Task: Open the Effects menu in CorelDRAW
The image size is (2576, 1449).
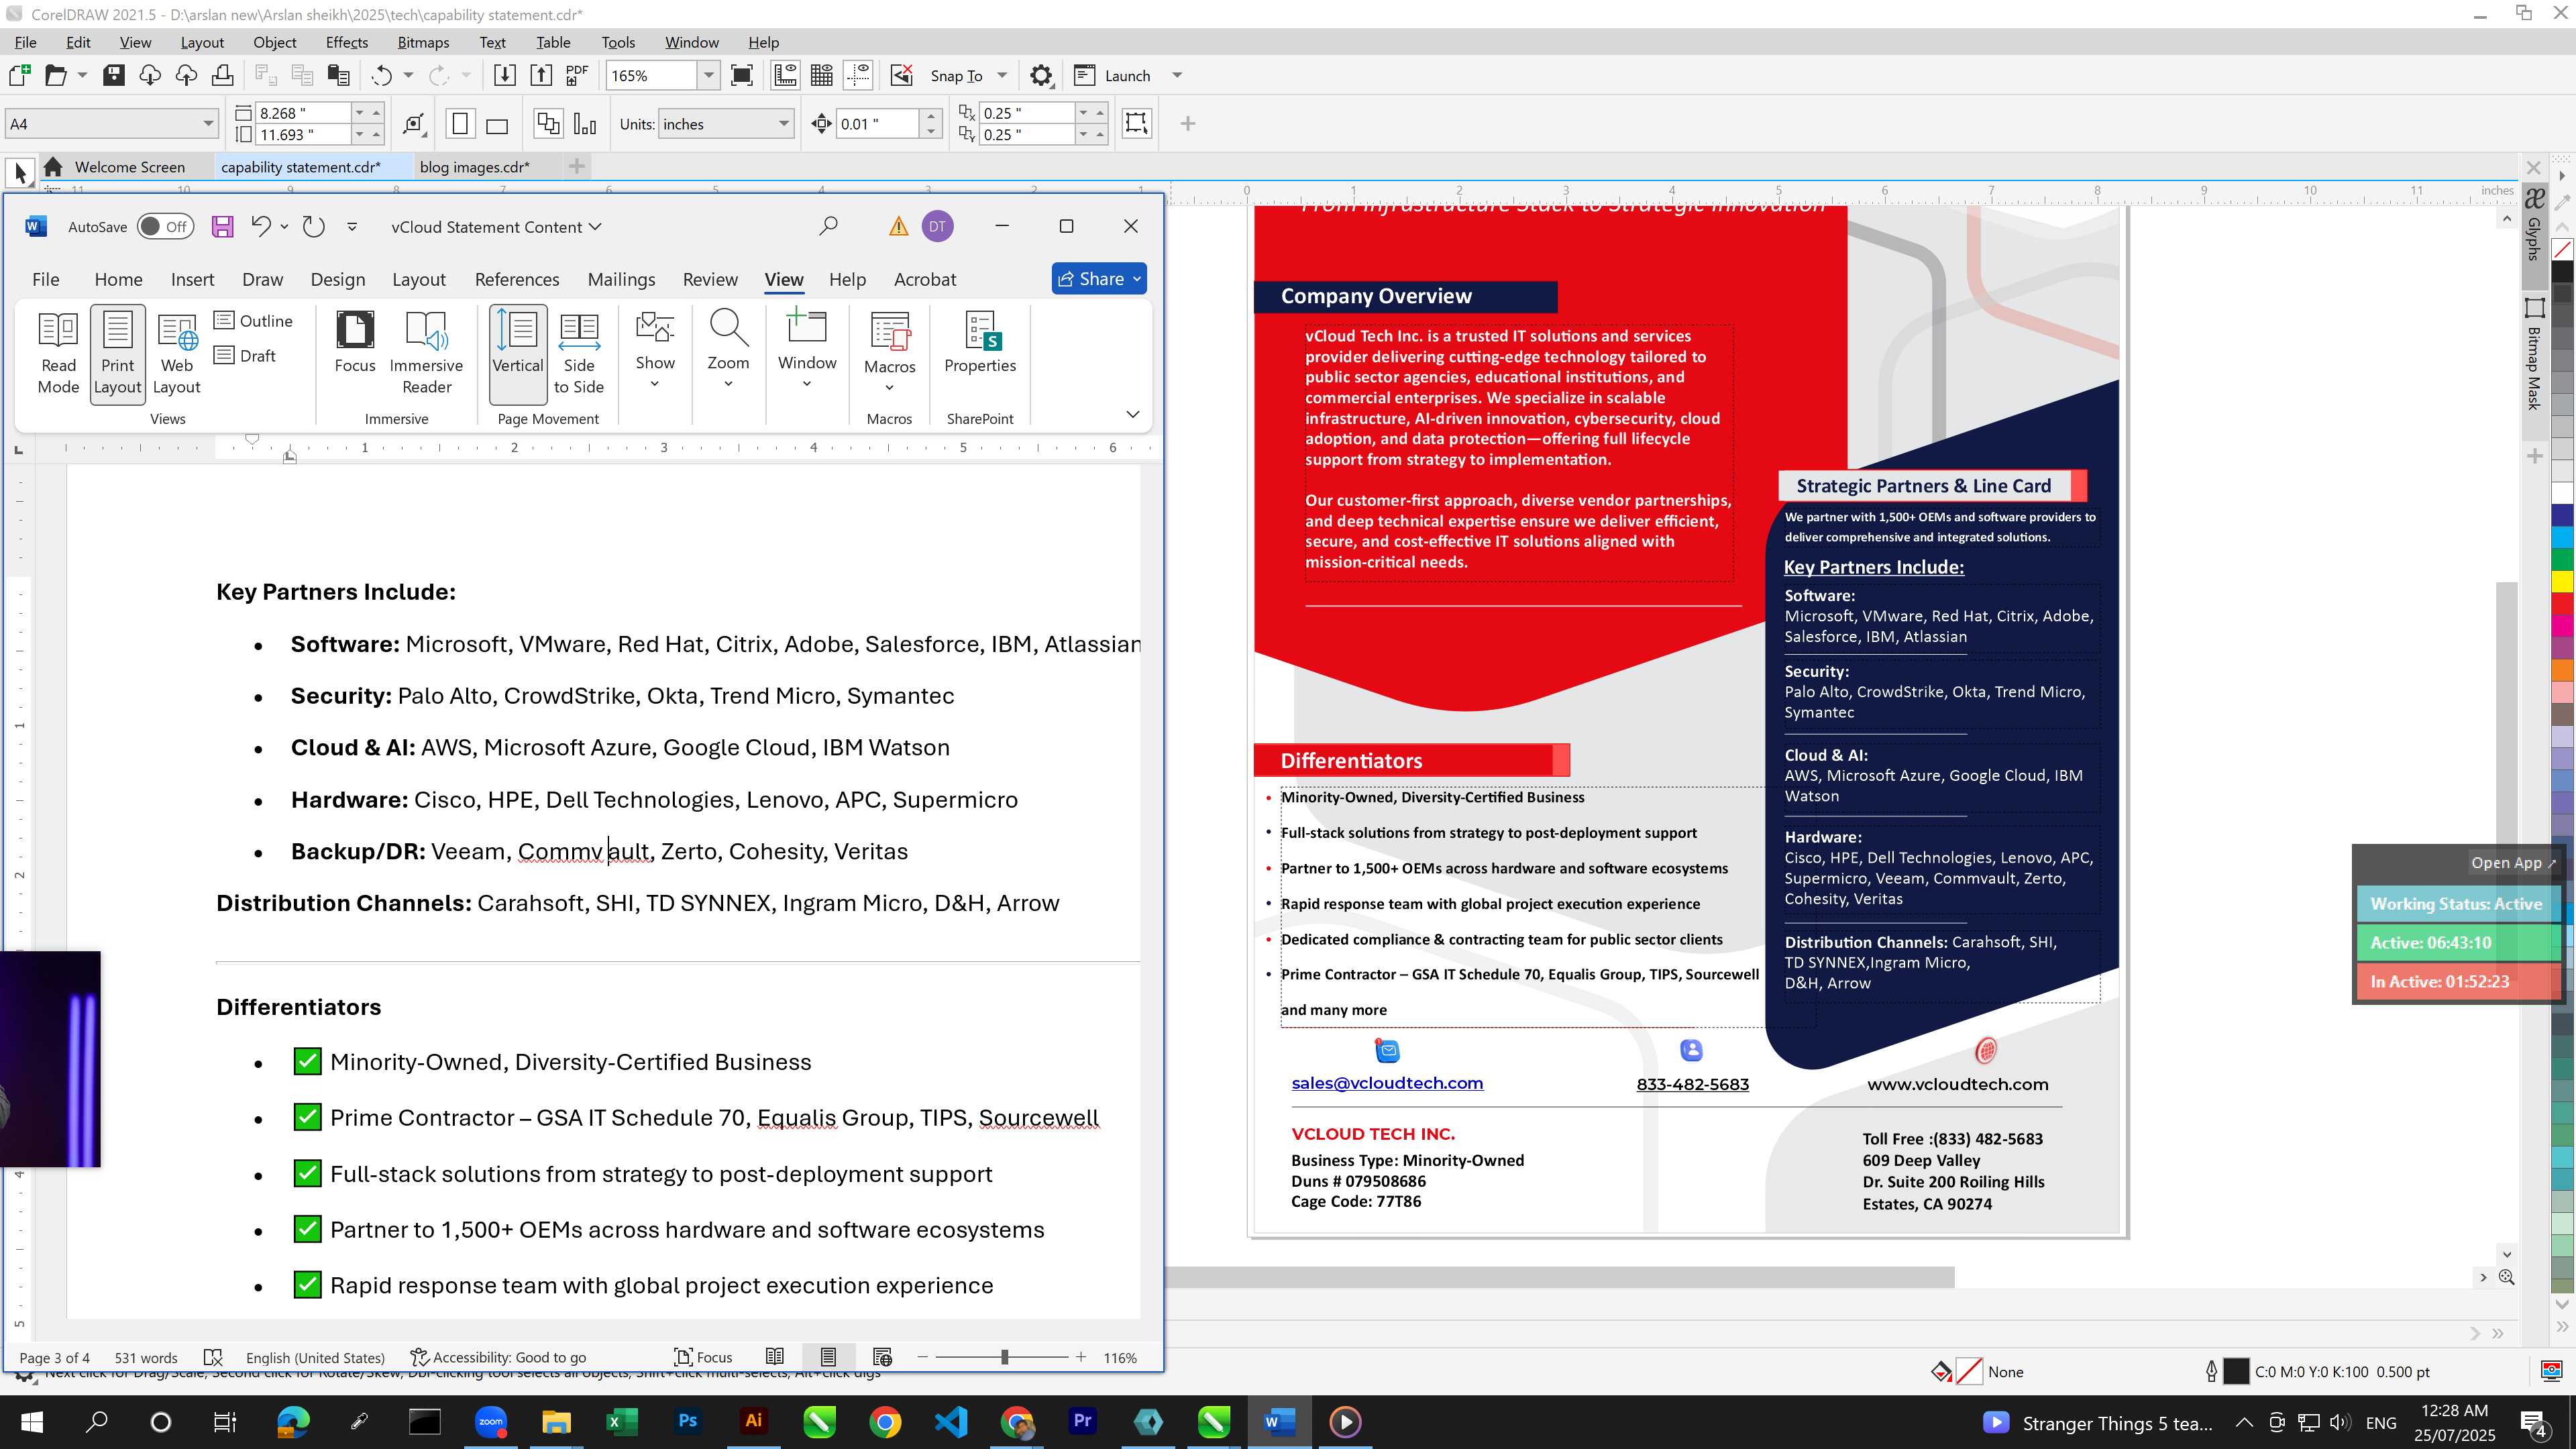Action: [347, 42]
